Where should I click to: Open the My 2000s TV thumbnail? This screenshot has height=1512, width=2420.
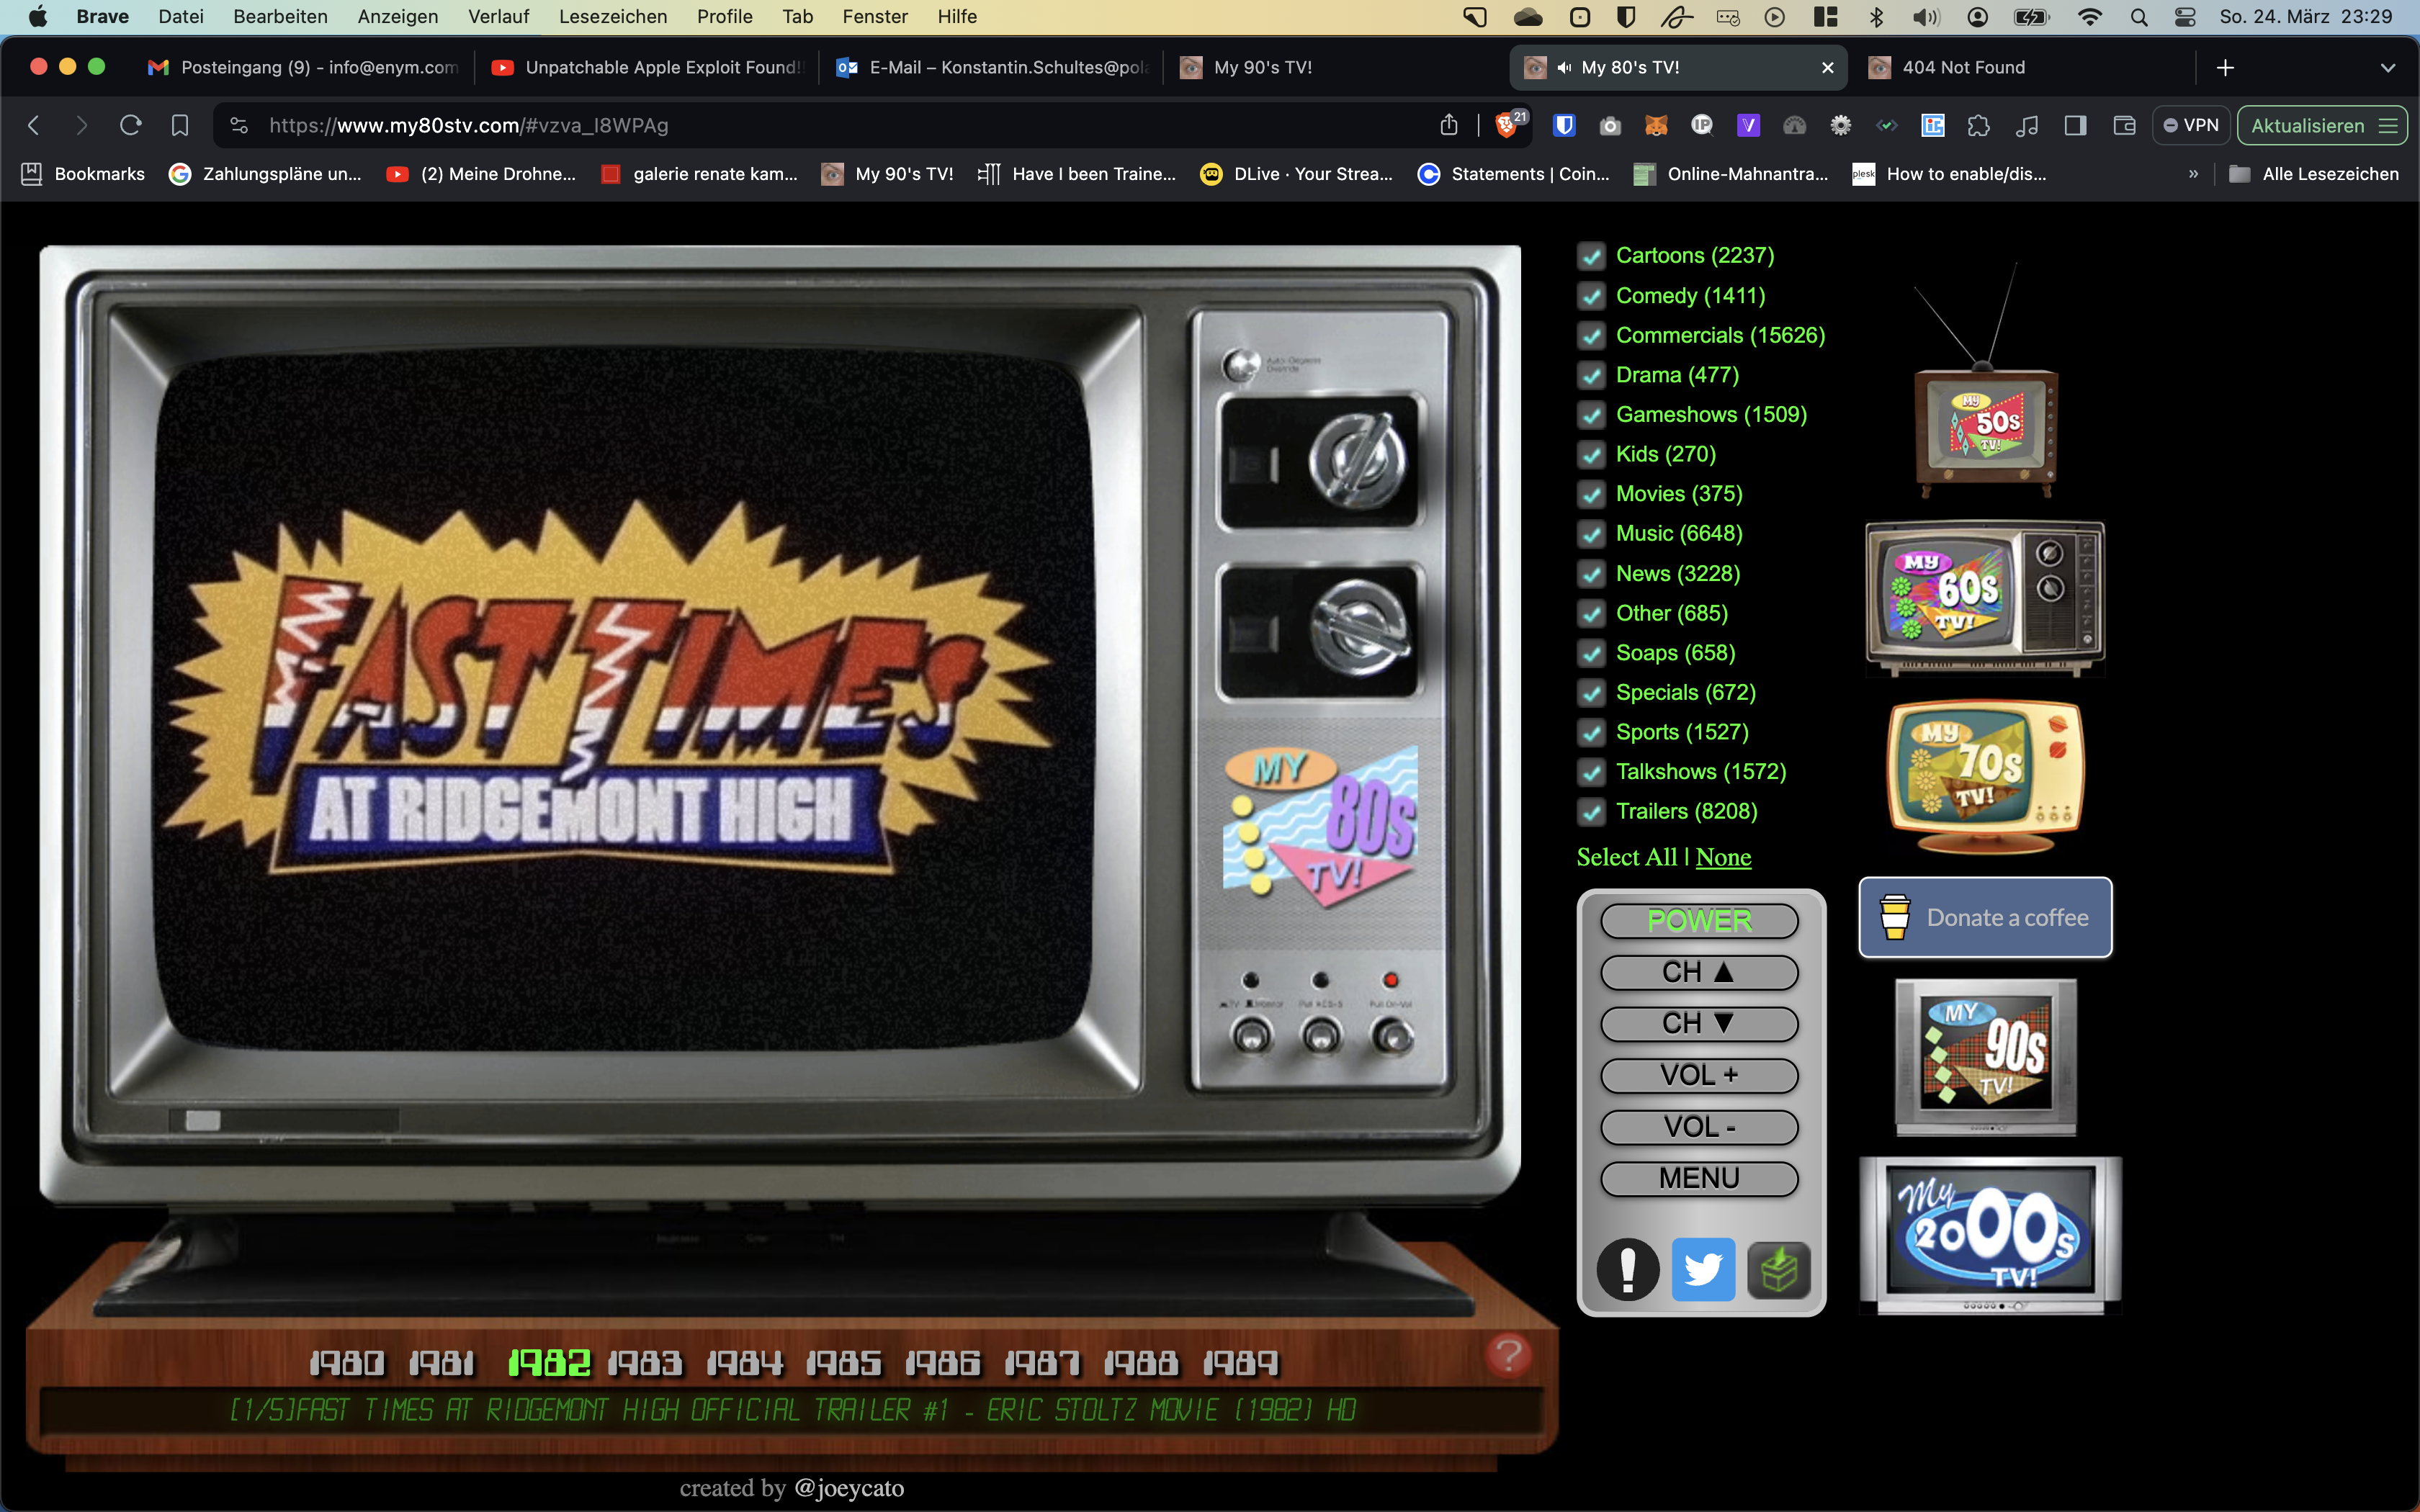(x=1990, y=1235)
